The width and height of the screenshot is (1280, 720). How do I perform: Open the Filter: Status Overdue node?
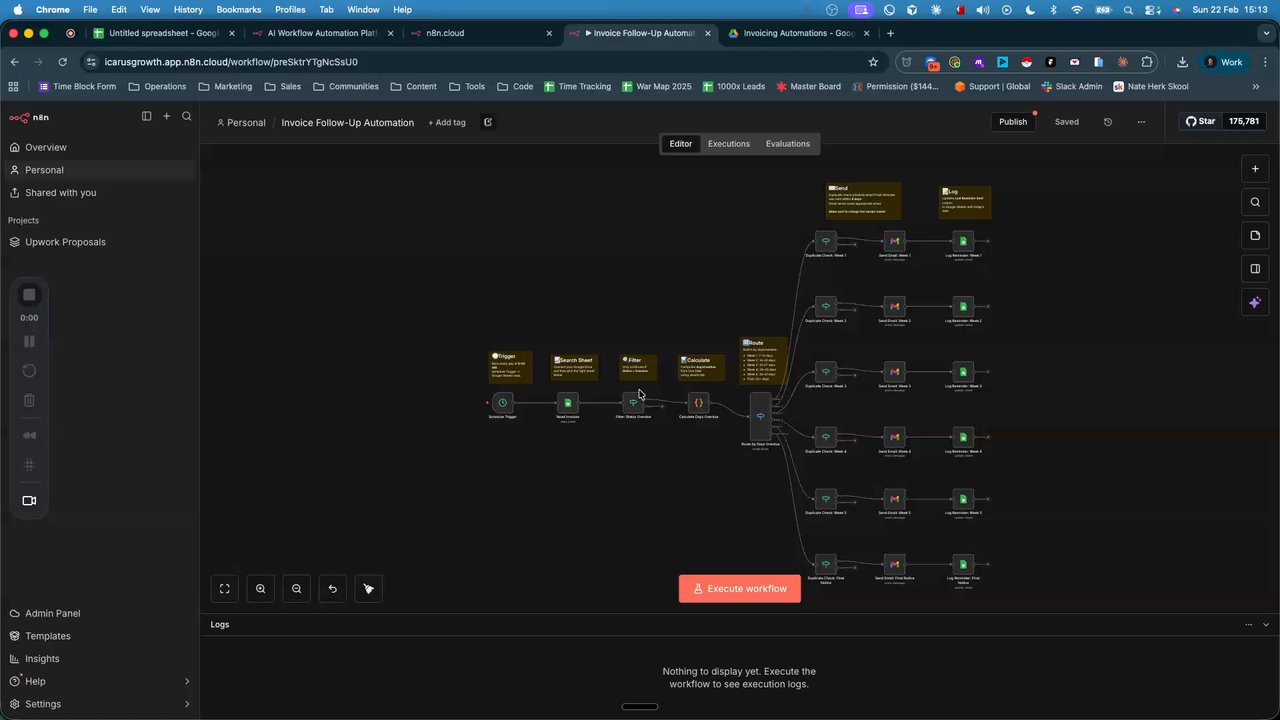click(x=633, y=403)
